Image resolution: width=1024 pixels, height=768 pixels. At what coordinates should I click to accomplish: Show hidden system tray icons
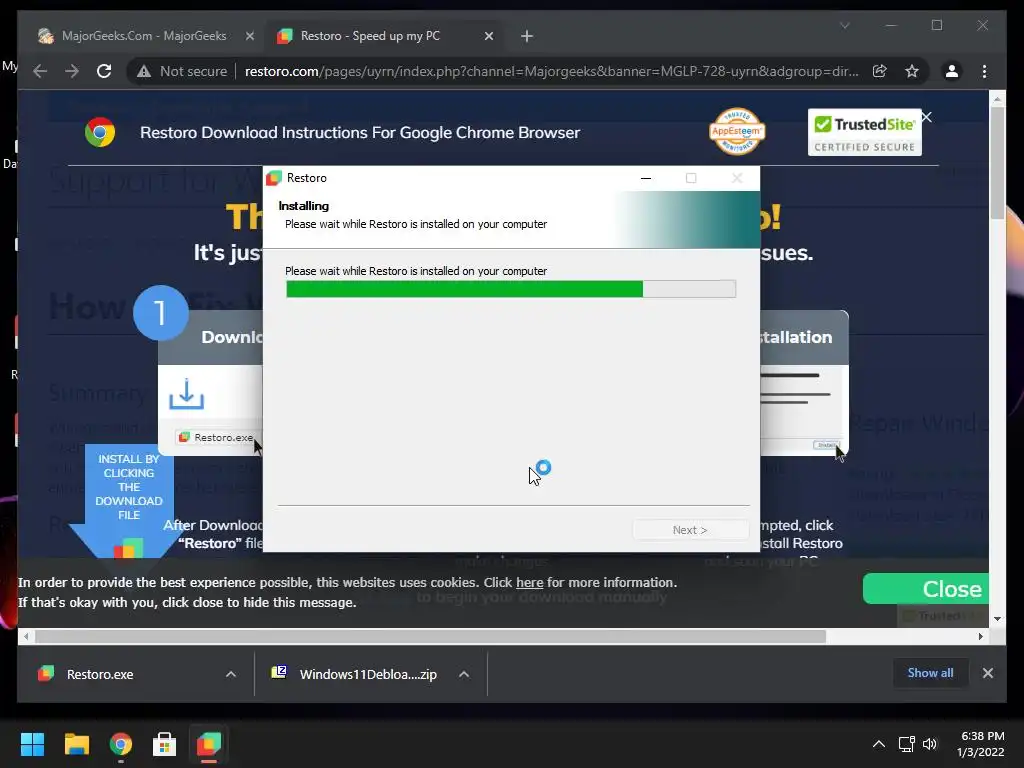tap(878, 744)
